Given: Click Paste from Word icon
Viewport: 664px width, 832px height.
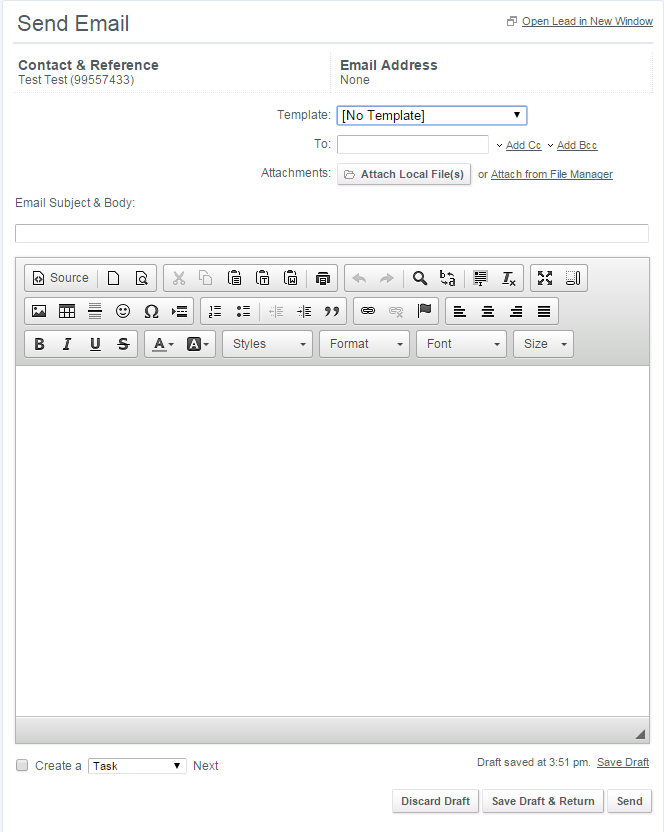Looking at the screenshot, I should (290, 278).
